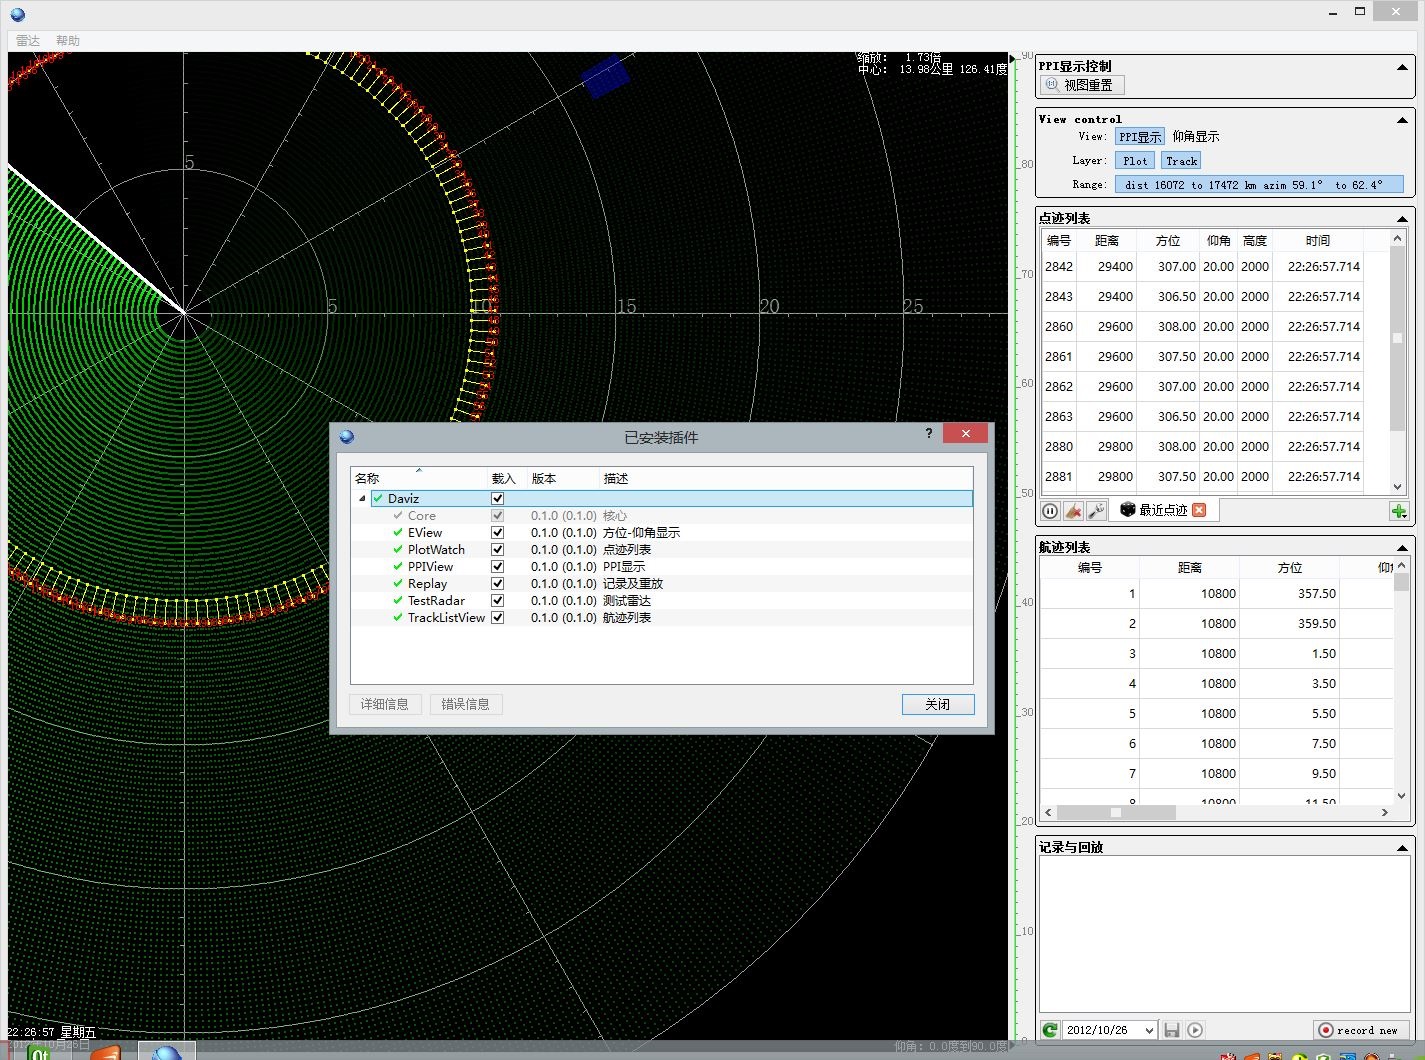Toggle the TestRadar load checkbox
Viewport: 1425px width, 1060px height.
[x=497, y=601]
